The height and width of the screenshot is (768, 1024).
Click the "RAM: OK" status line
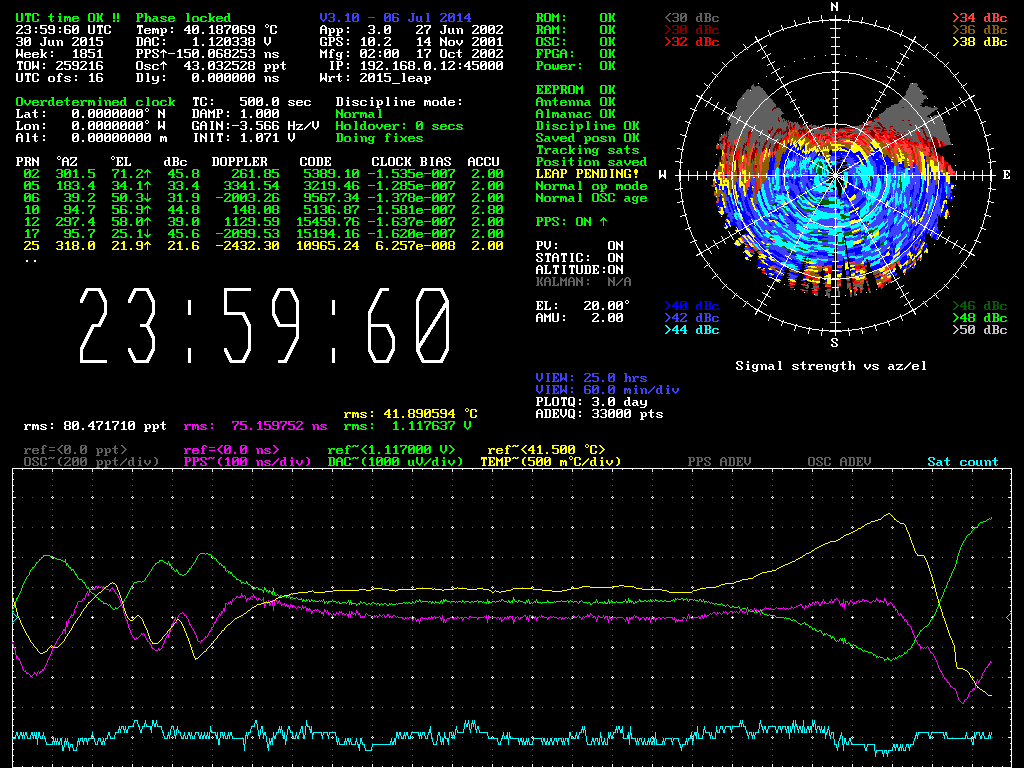[x=575, y=30]
